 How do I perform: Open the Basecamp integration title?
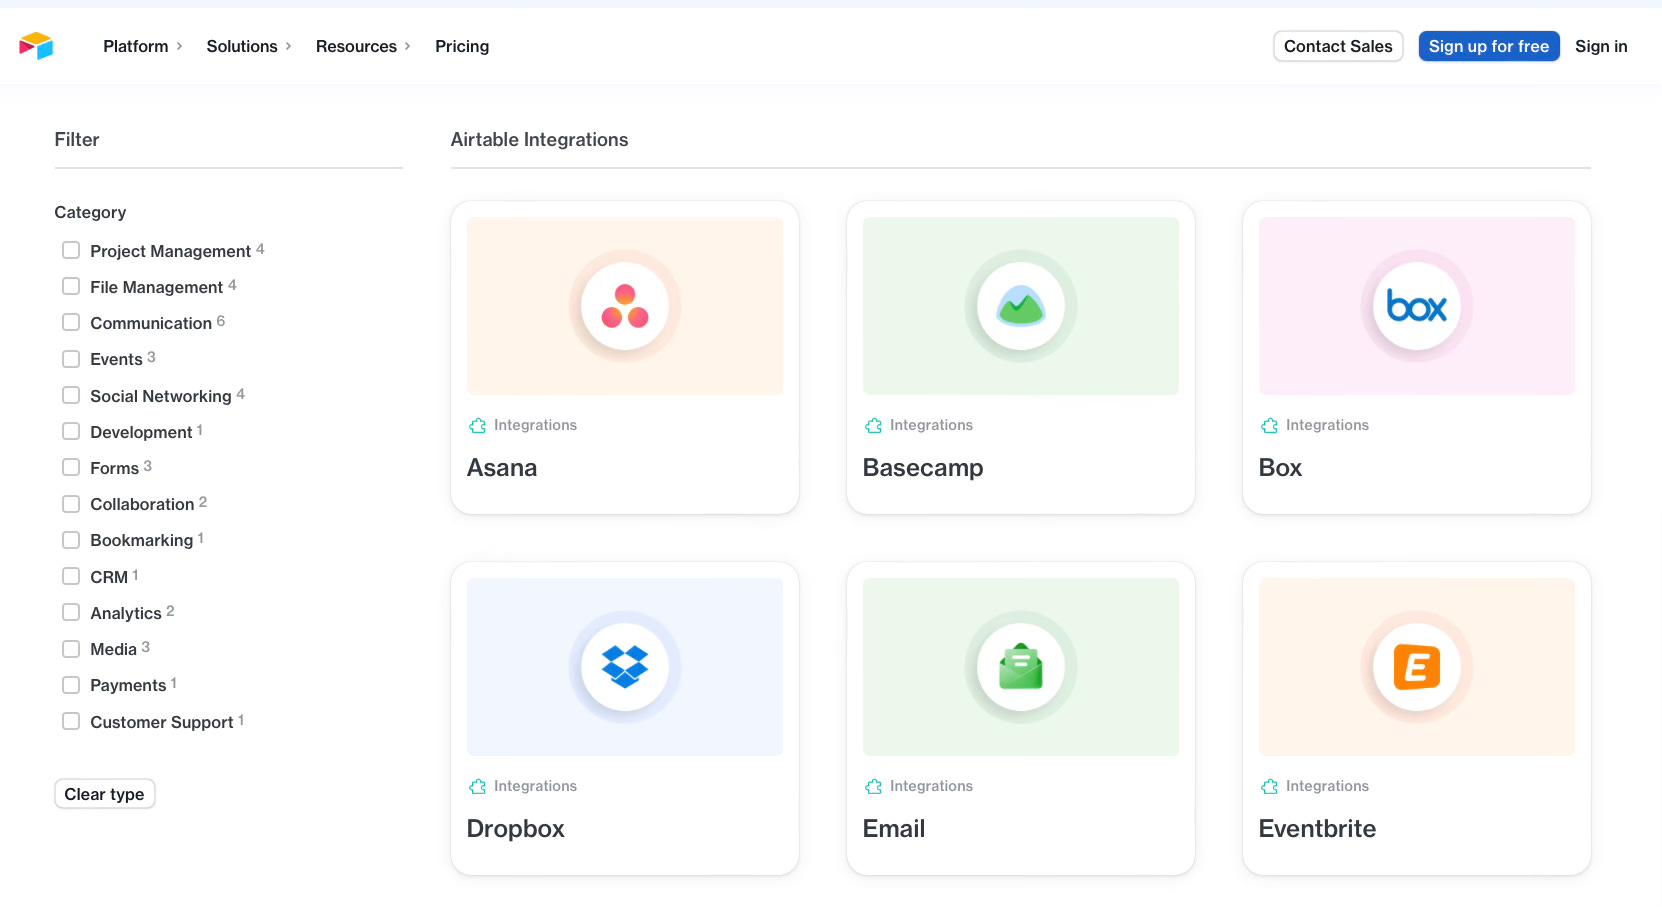tap(923, 468)
